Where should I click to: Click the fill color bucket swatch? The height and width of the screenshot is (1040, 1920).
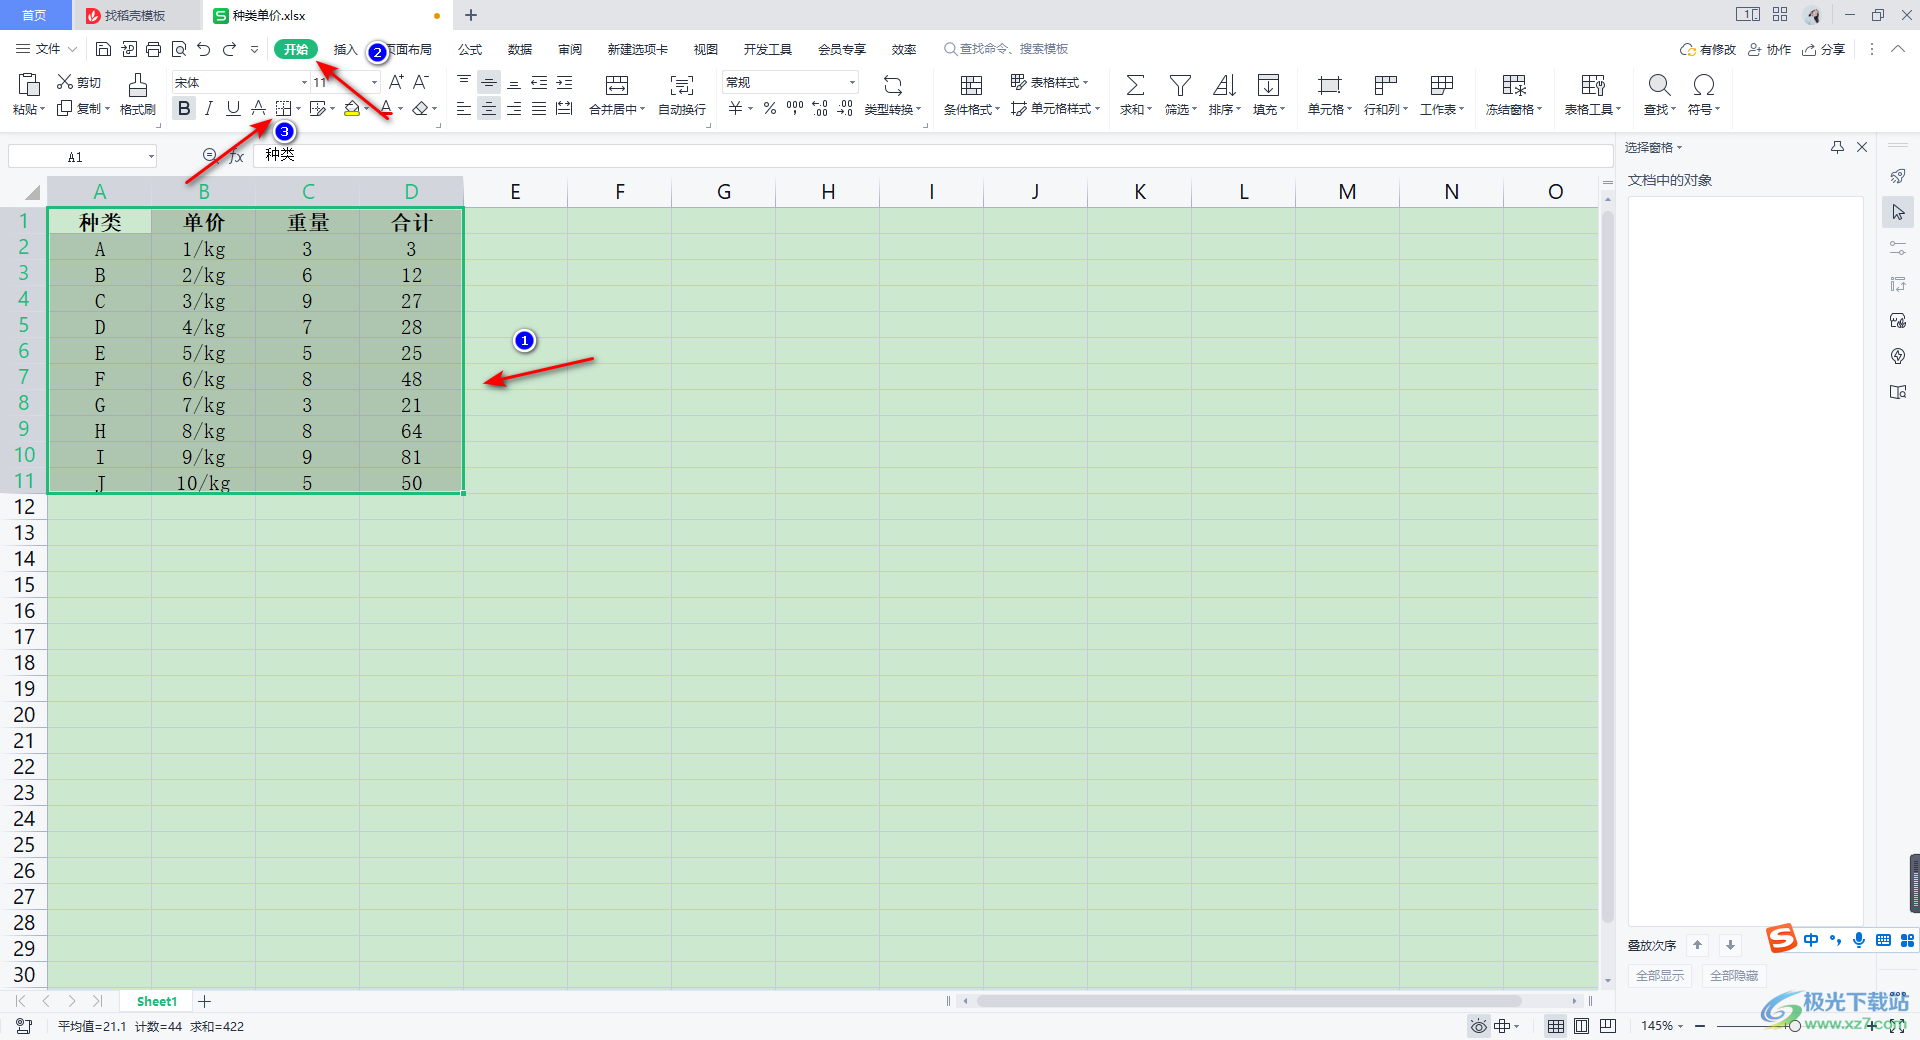pyautogui.click(x=352, y=108)
